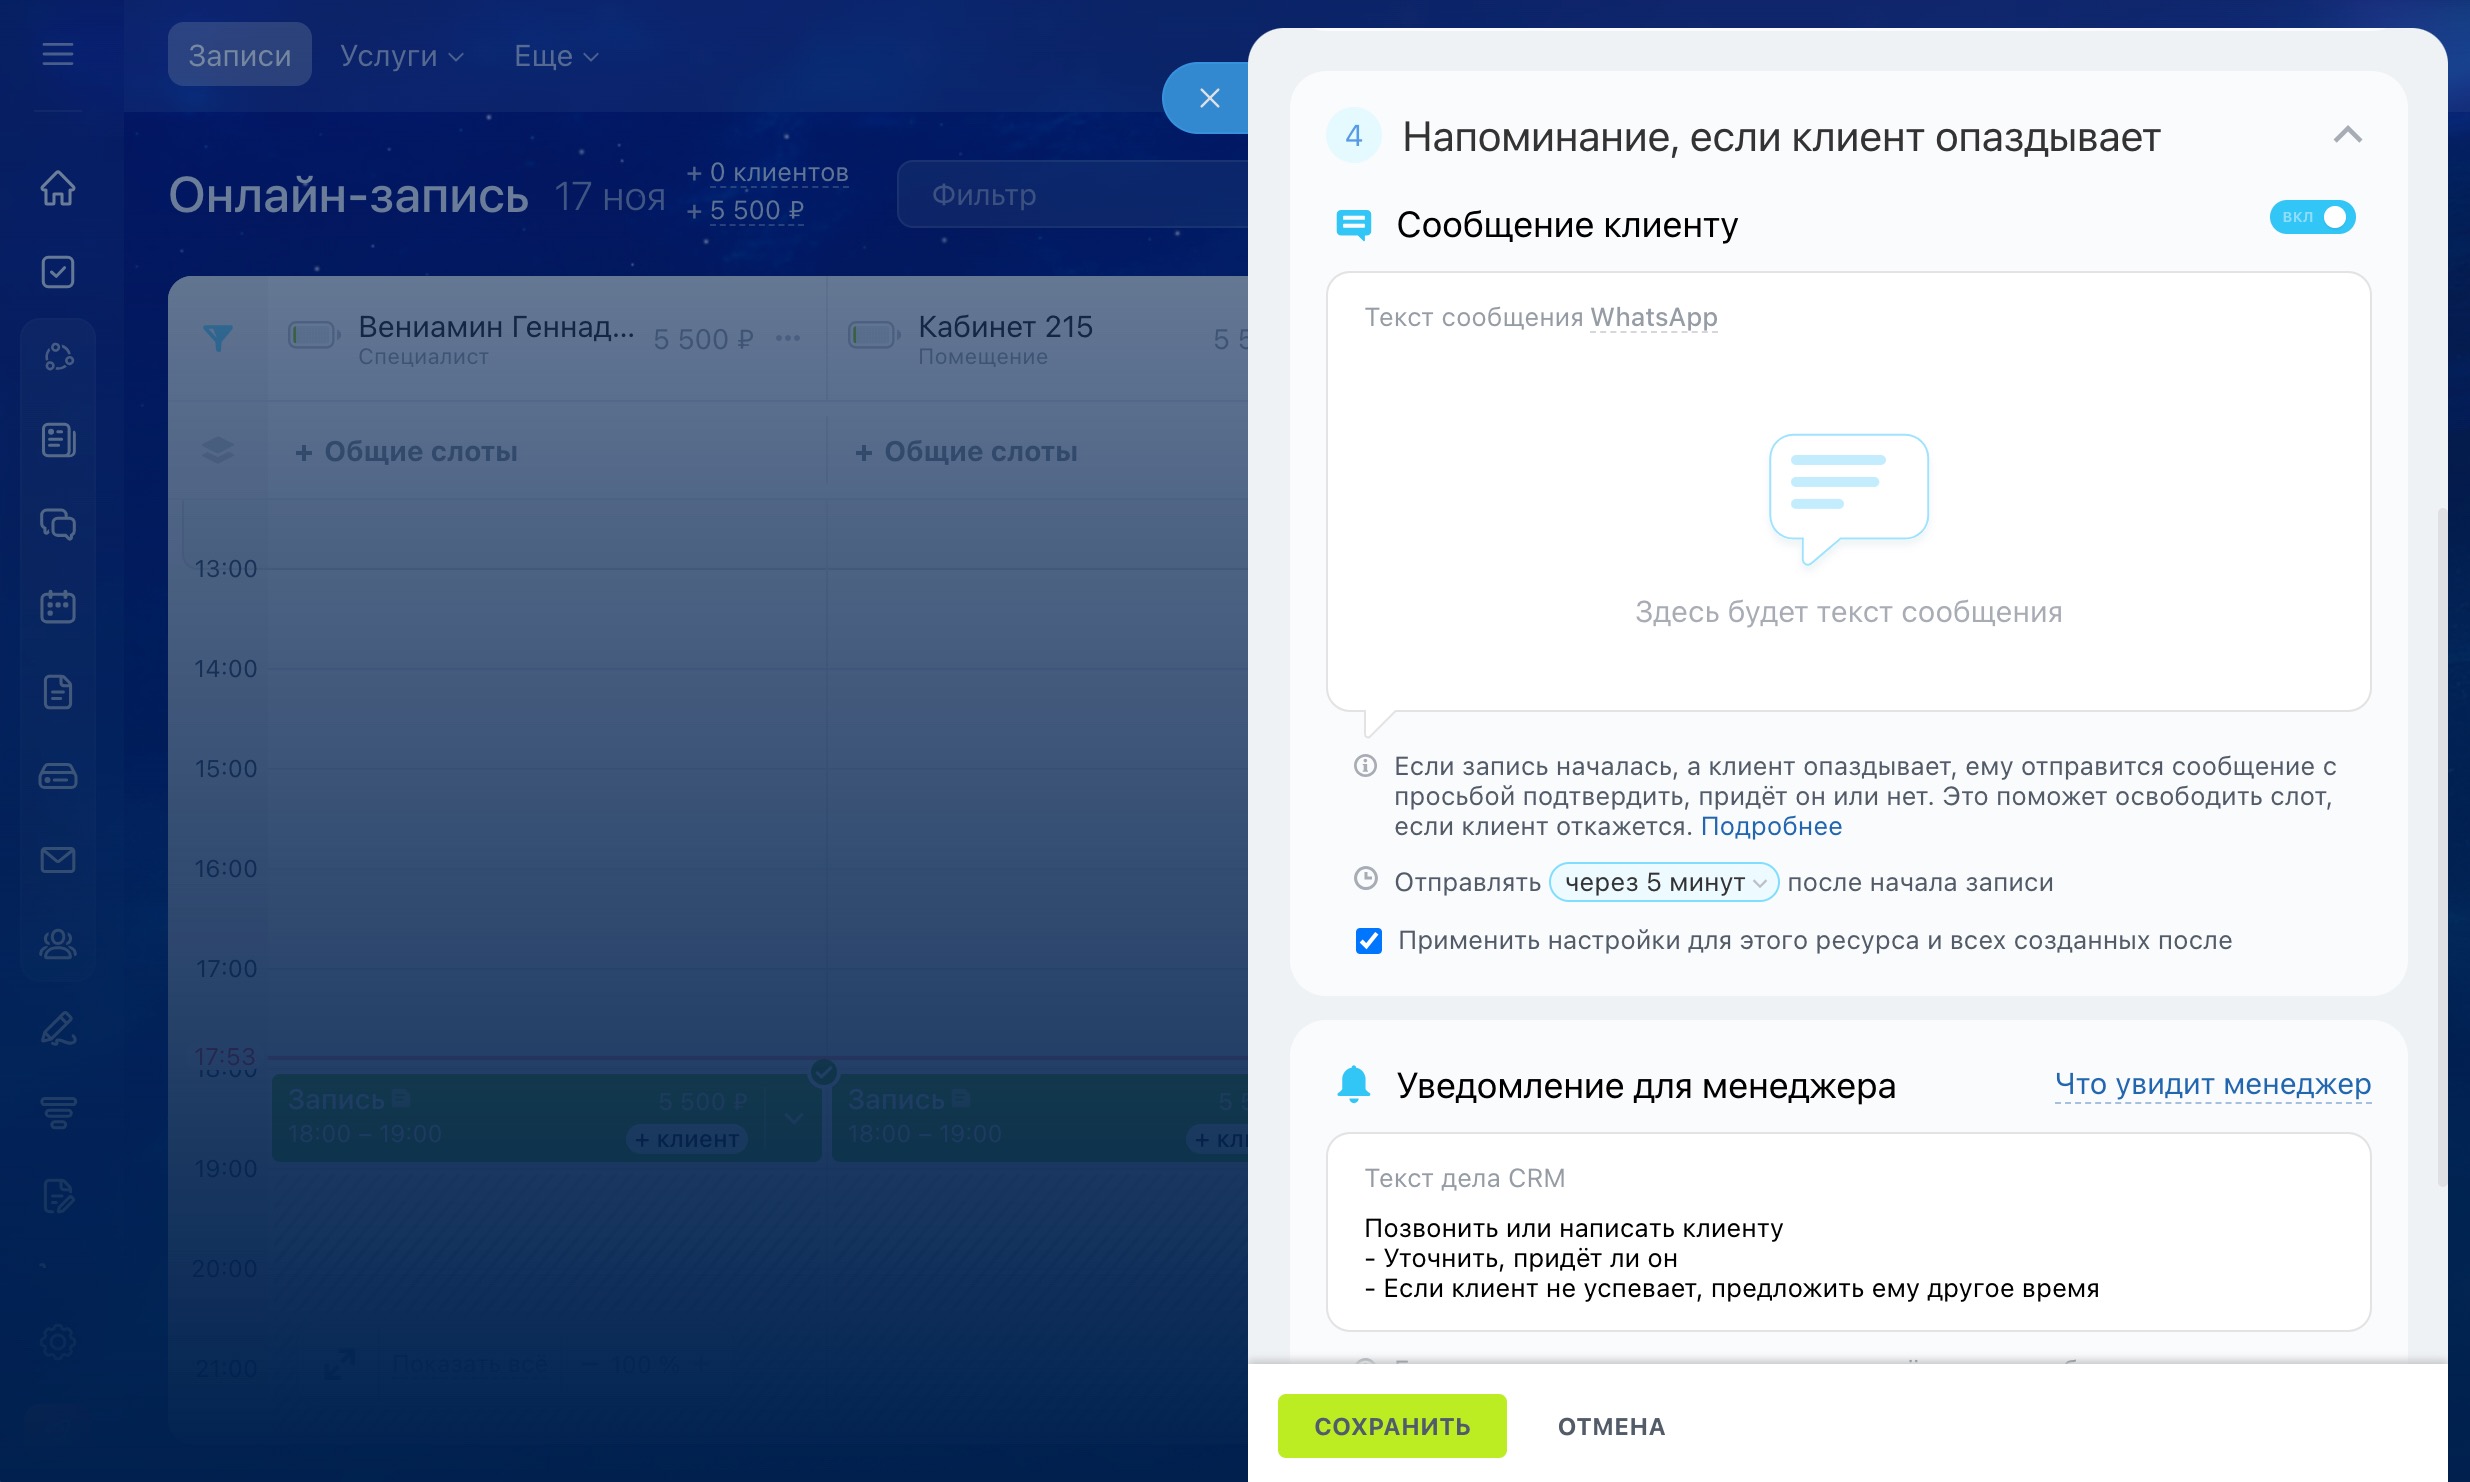
Task: Click the green Сохранить button
Action: coord(1391,1426)
